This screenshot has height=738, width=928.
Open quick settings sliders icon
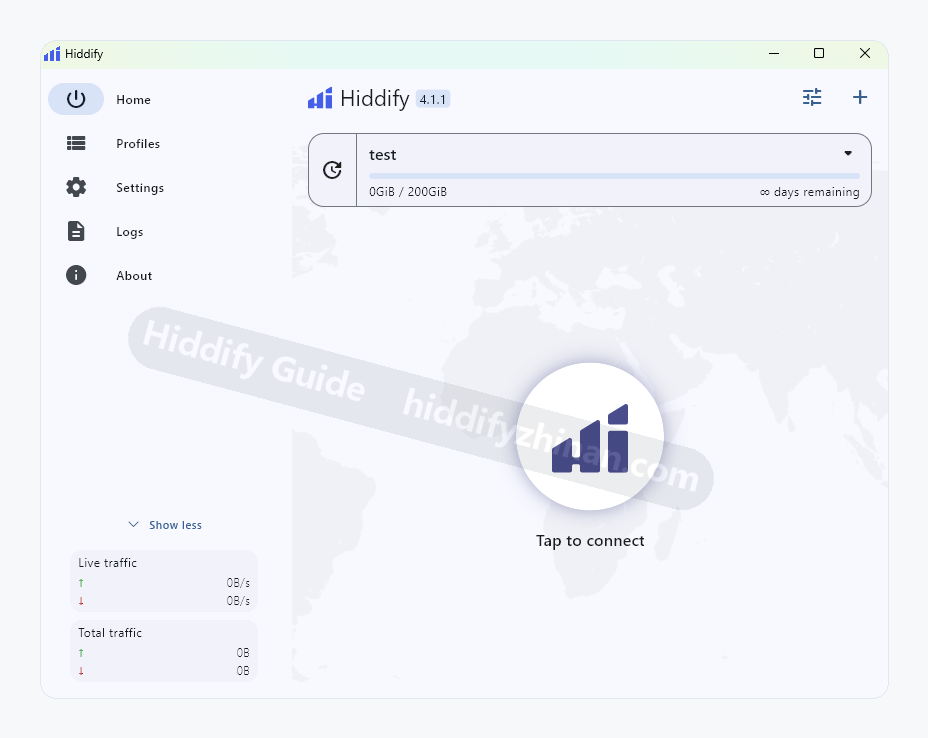(x=812, y=97)
